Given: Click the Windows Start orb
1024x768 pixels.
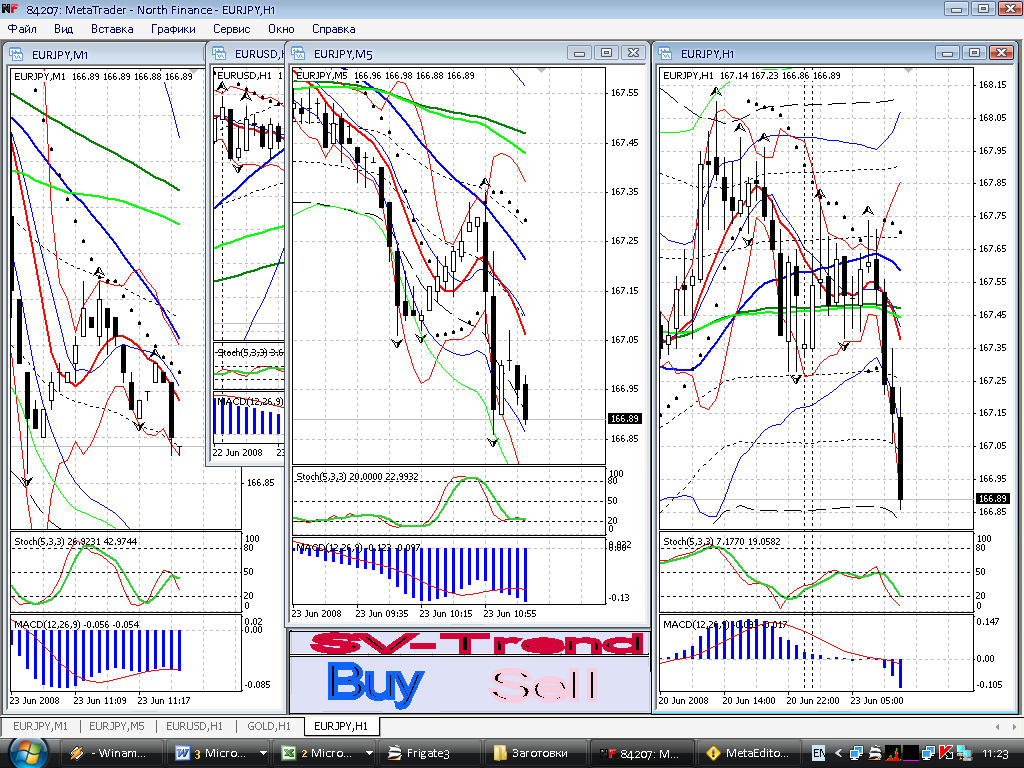Looking at the screenshot, I should coord(22,752).
